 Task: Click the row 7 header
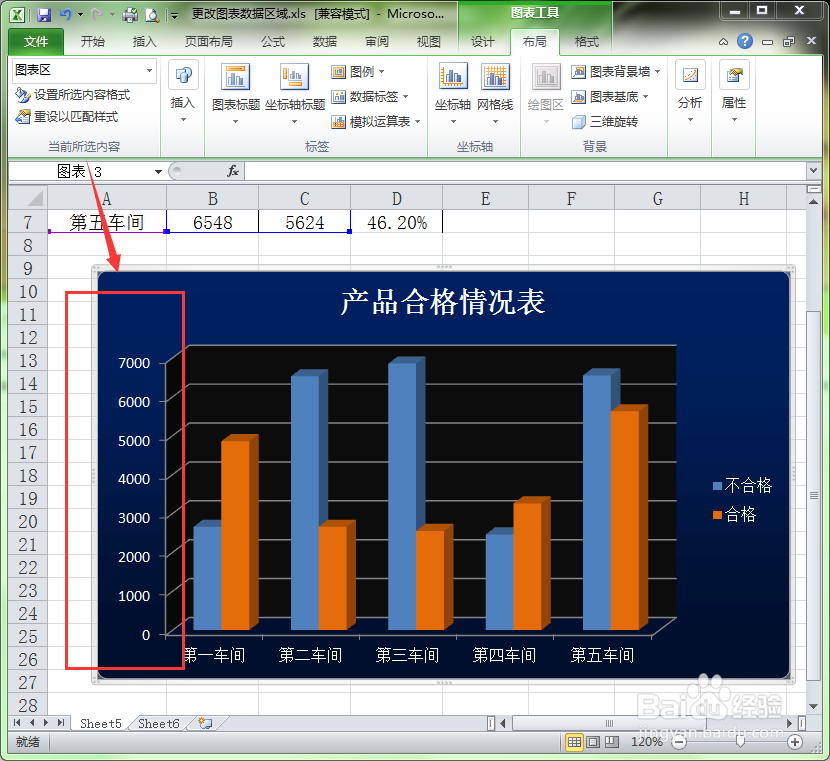(x=28, y=222)
